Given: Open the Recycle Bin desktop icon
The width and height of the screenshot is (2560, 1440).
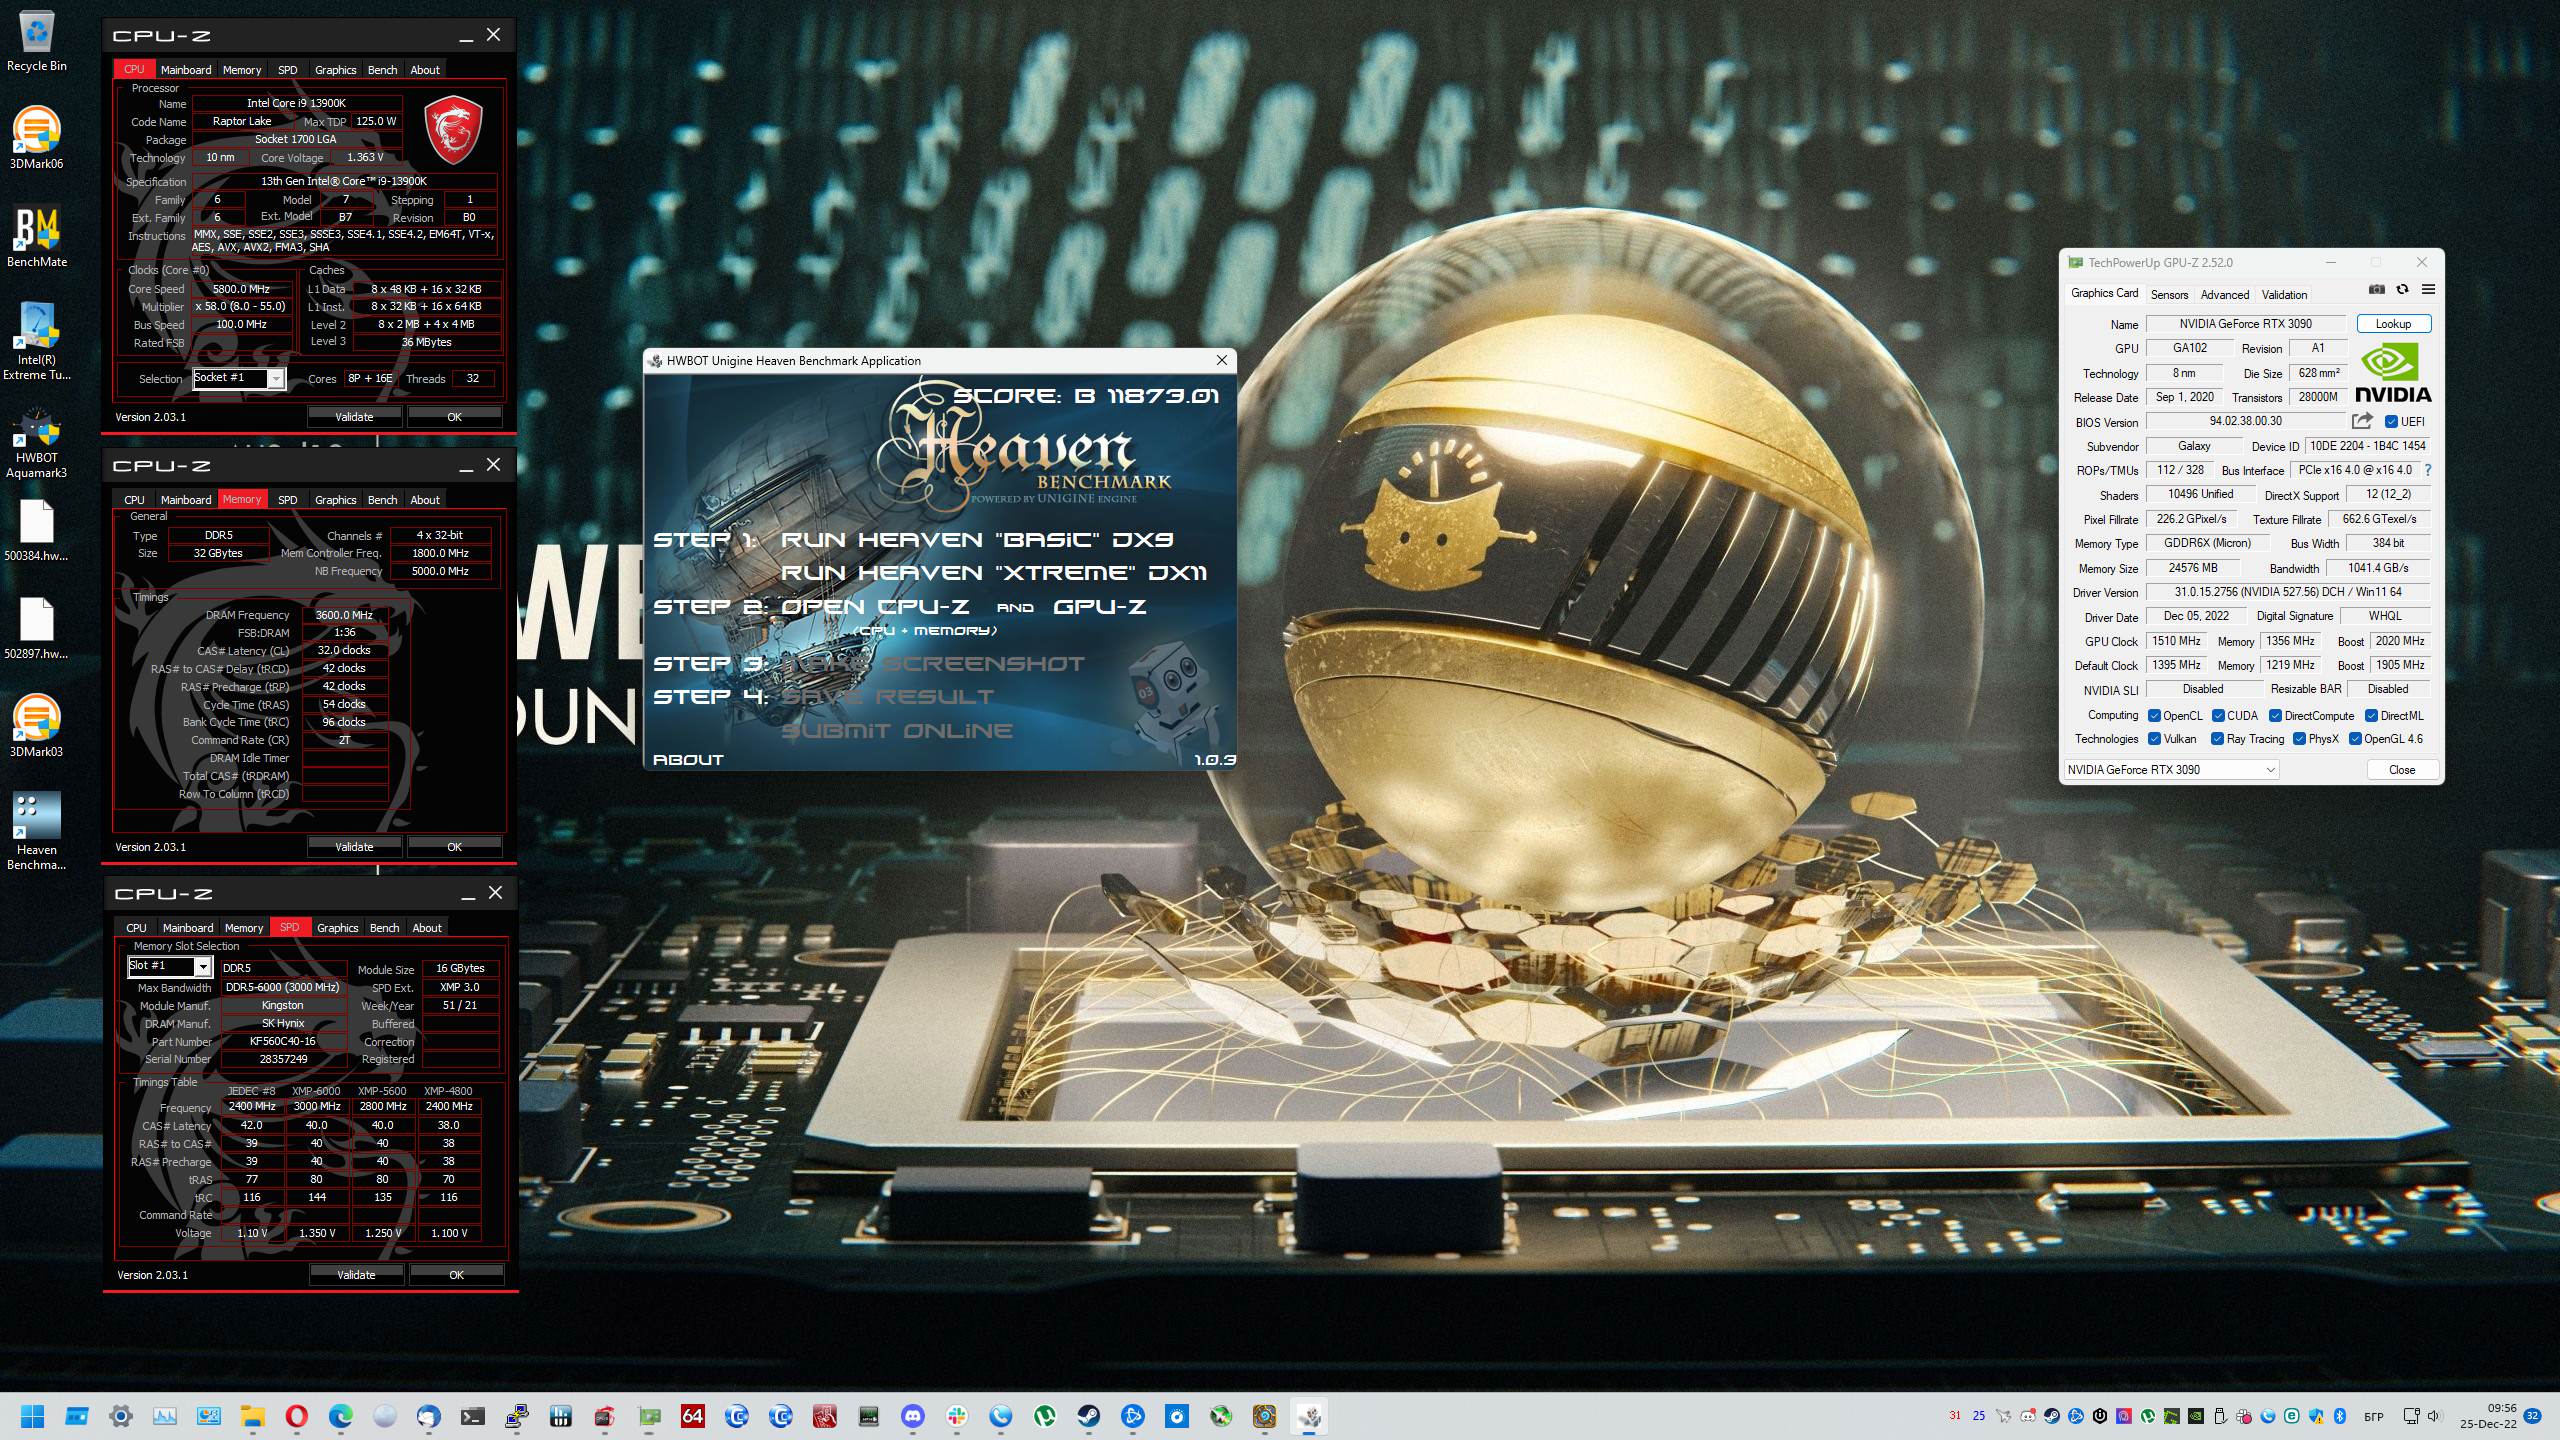Looking at the screenshot, I should tap(37, 42).
